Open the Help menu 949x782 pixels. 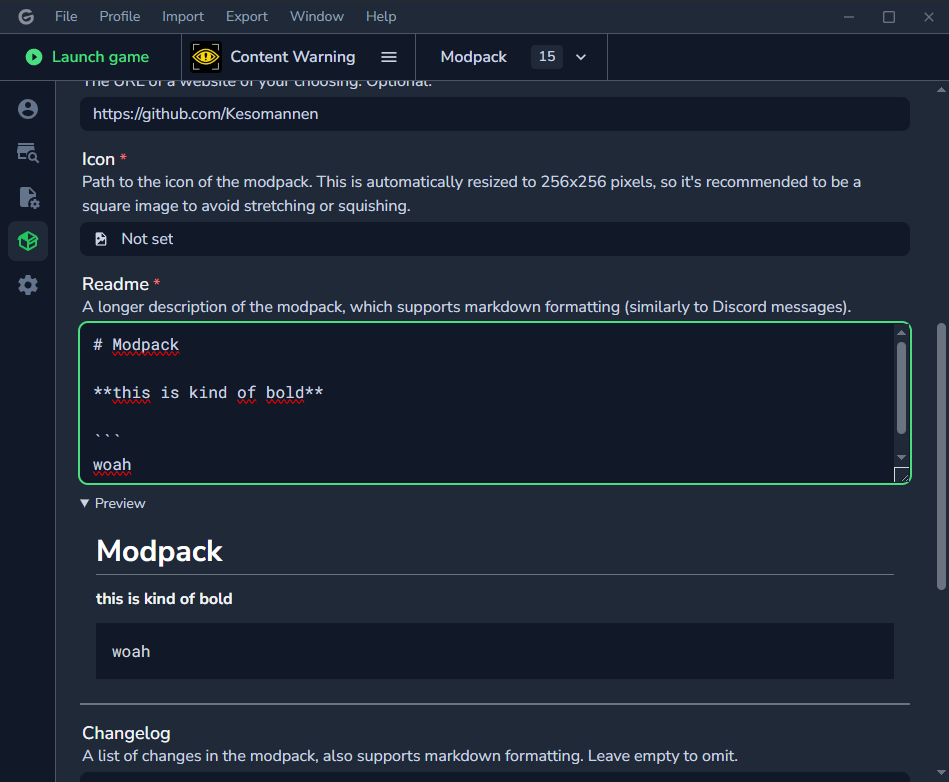(x=381, y=16)
